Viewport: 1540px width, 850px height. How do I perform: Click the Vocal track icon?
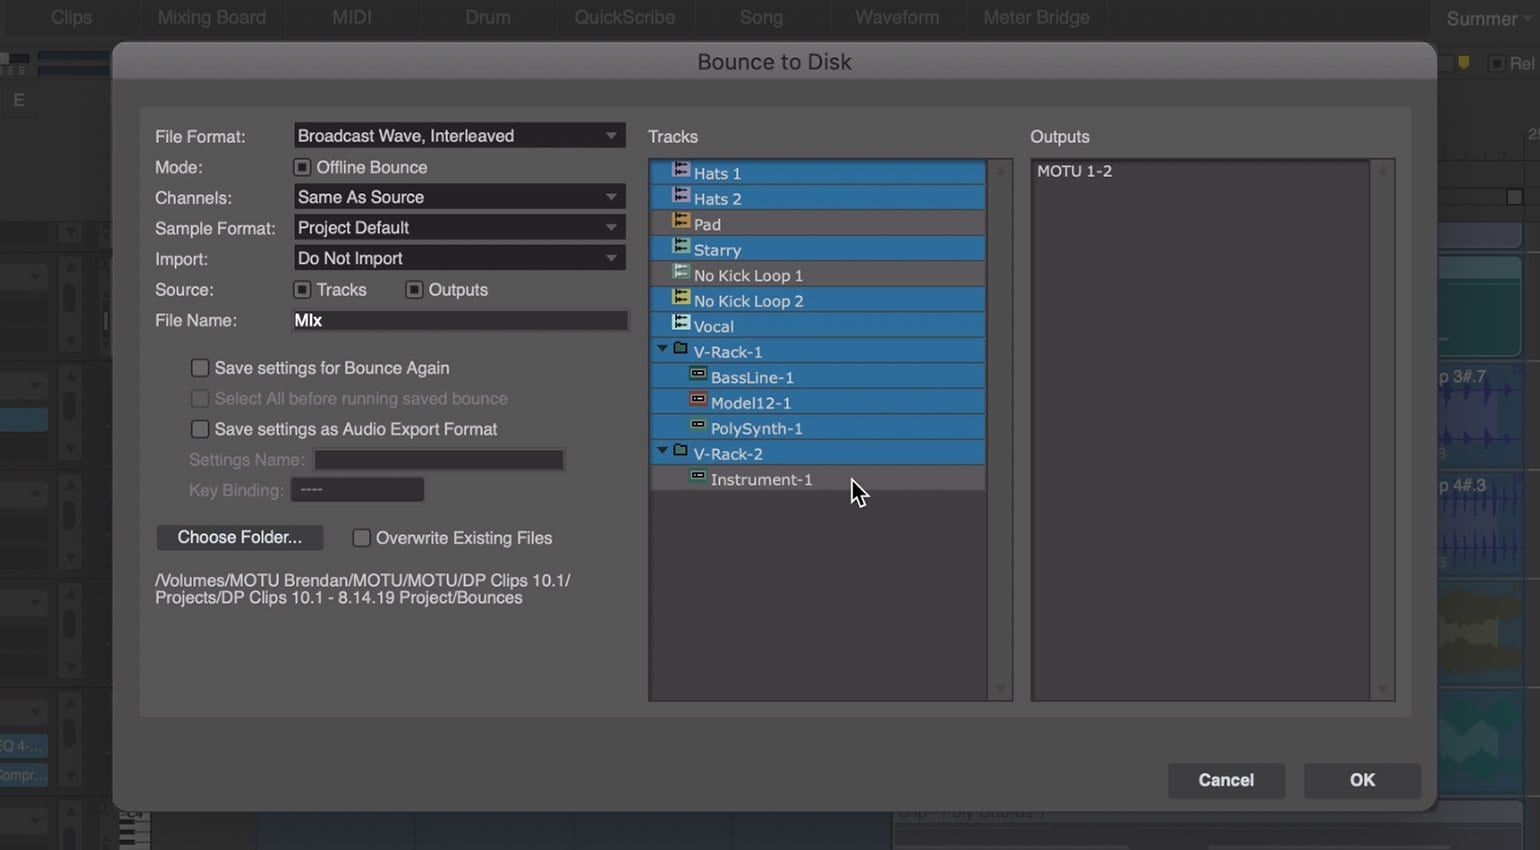coord(681,324)
